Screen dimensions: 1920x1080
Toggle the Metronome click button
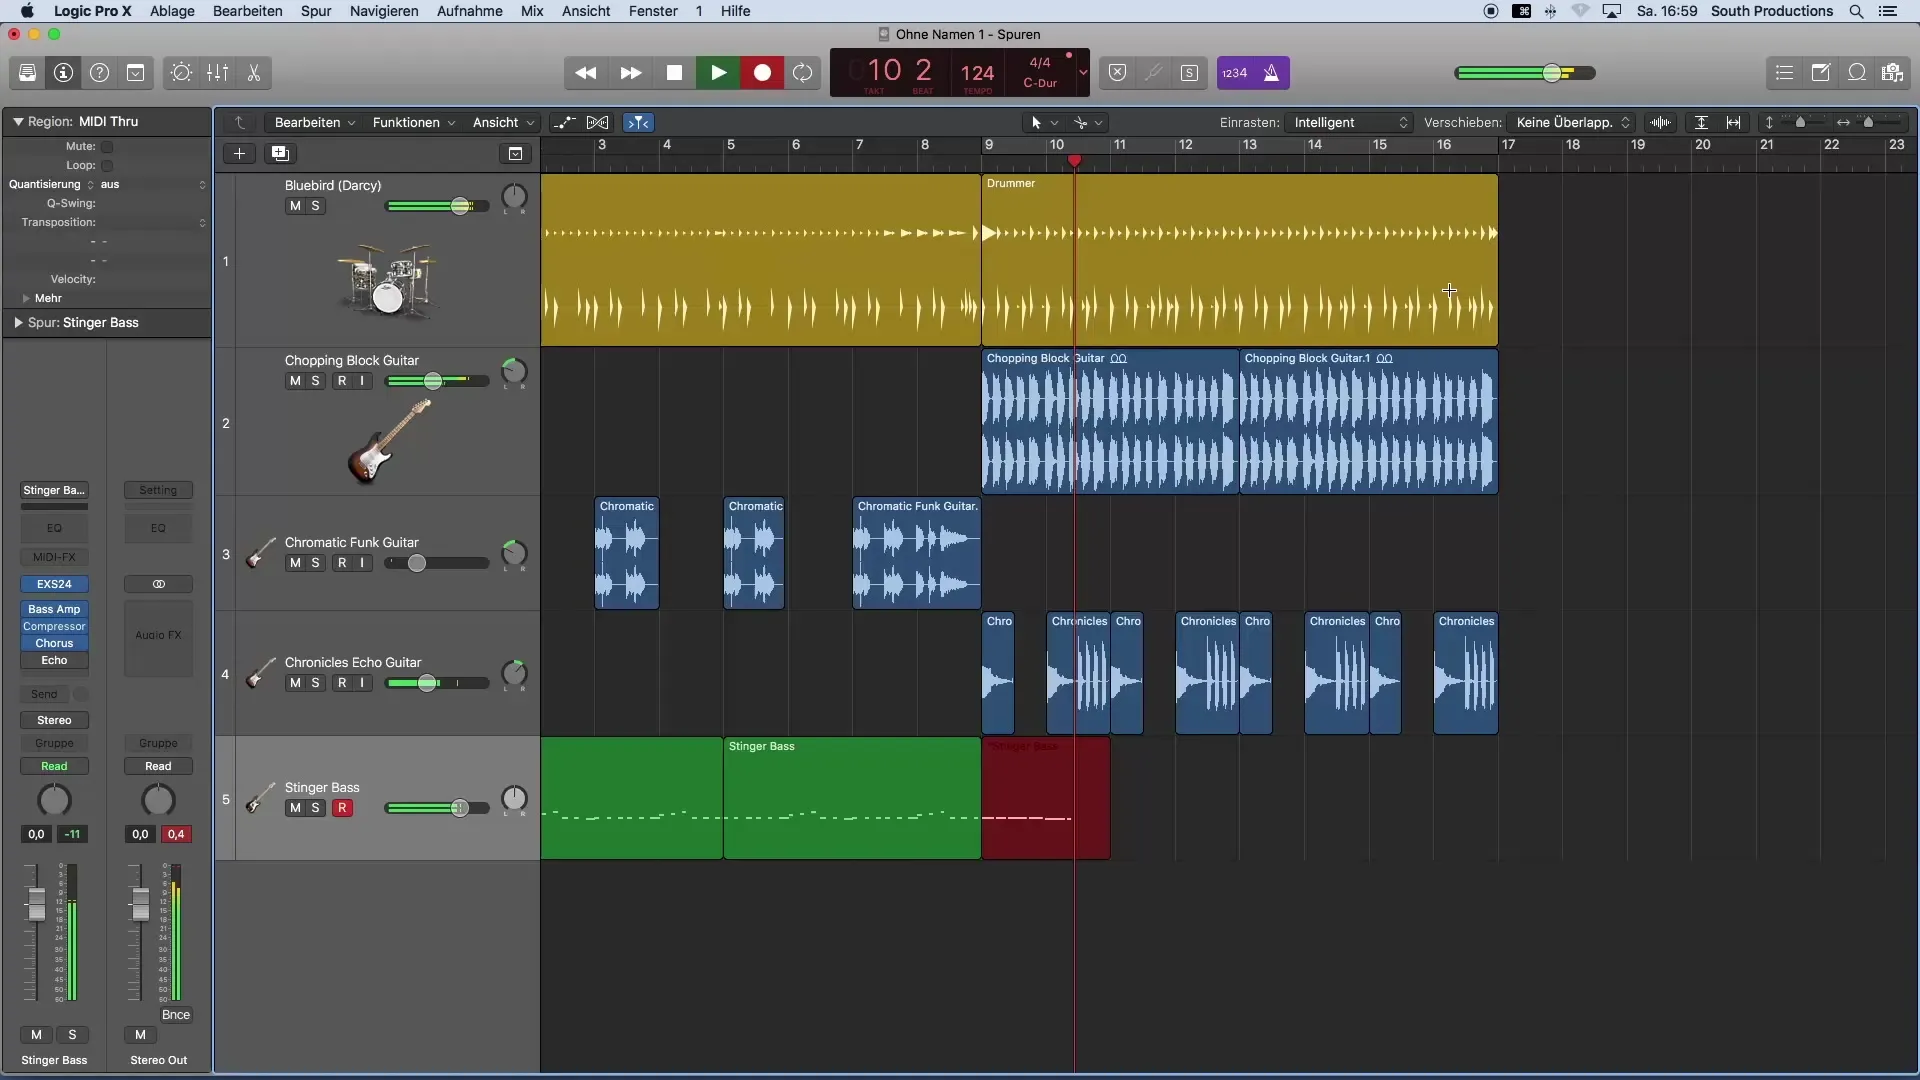coord(1271,73)
